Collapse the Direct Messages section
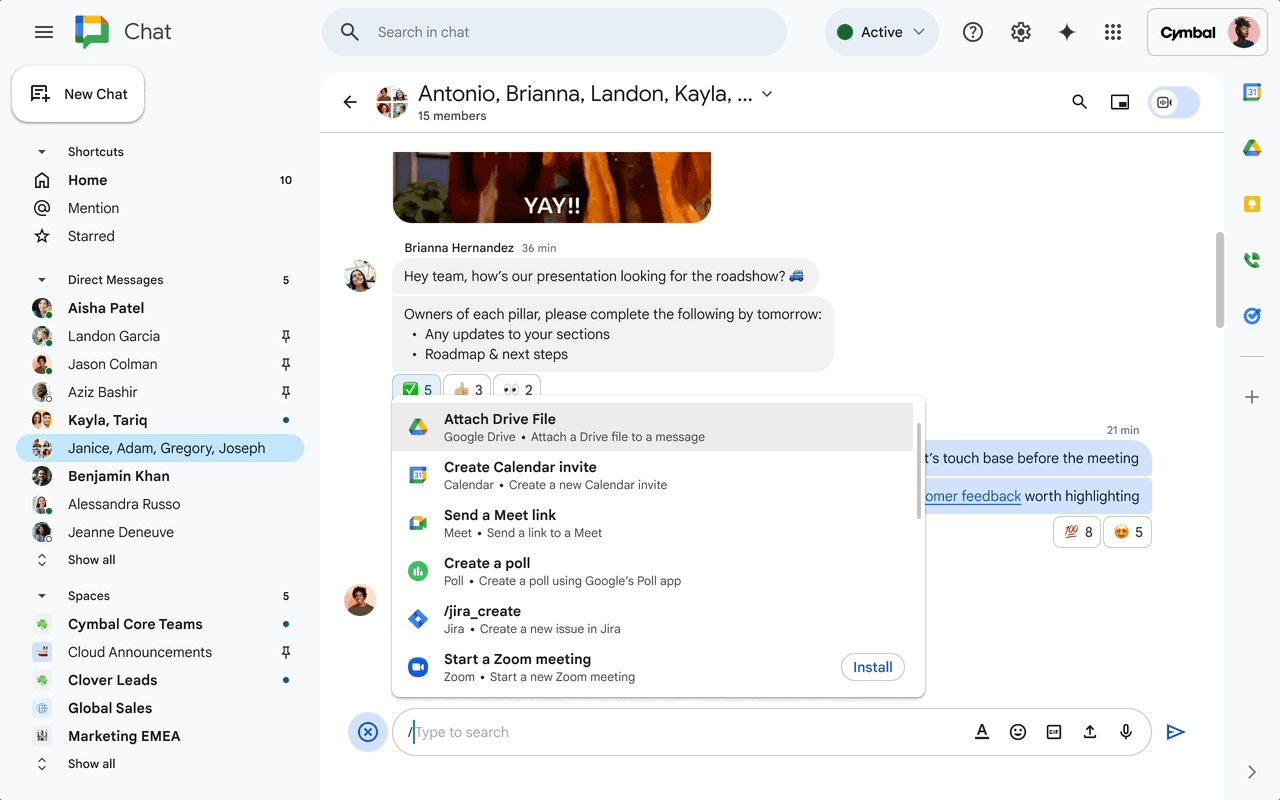The image size is (1280, 800). pyautogui.click(x=42, y=280)
